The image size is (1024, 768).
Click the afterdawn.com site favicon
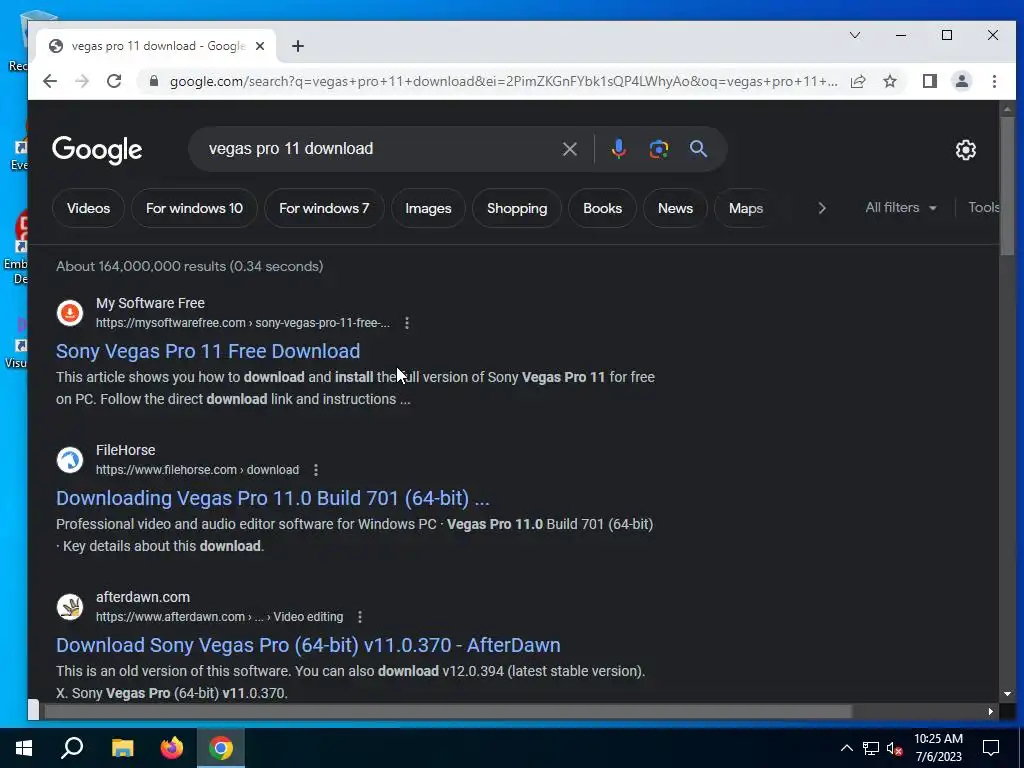tap(70, 607)
